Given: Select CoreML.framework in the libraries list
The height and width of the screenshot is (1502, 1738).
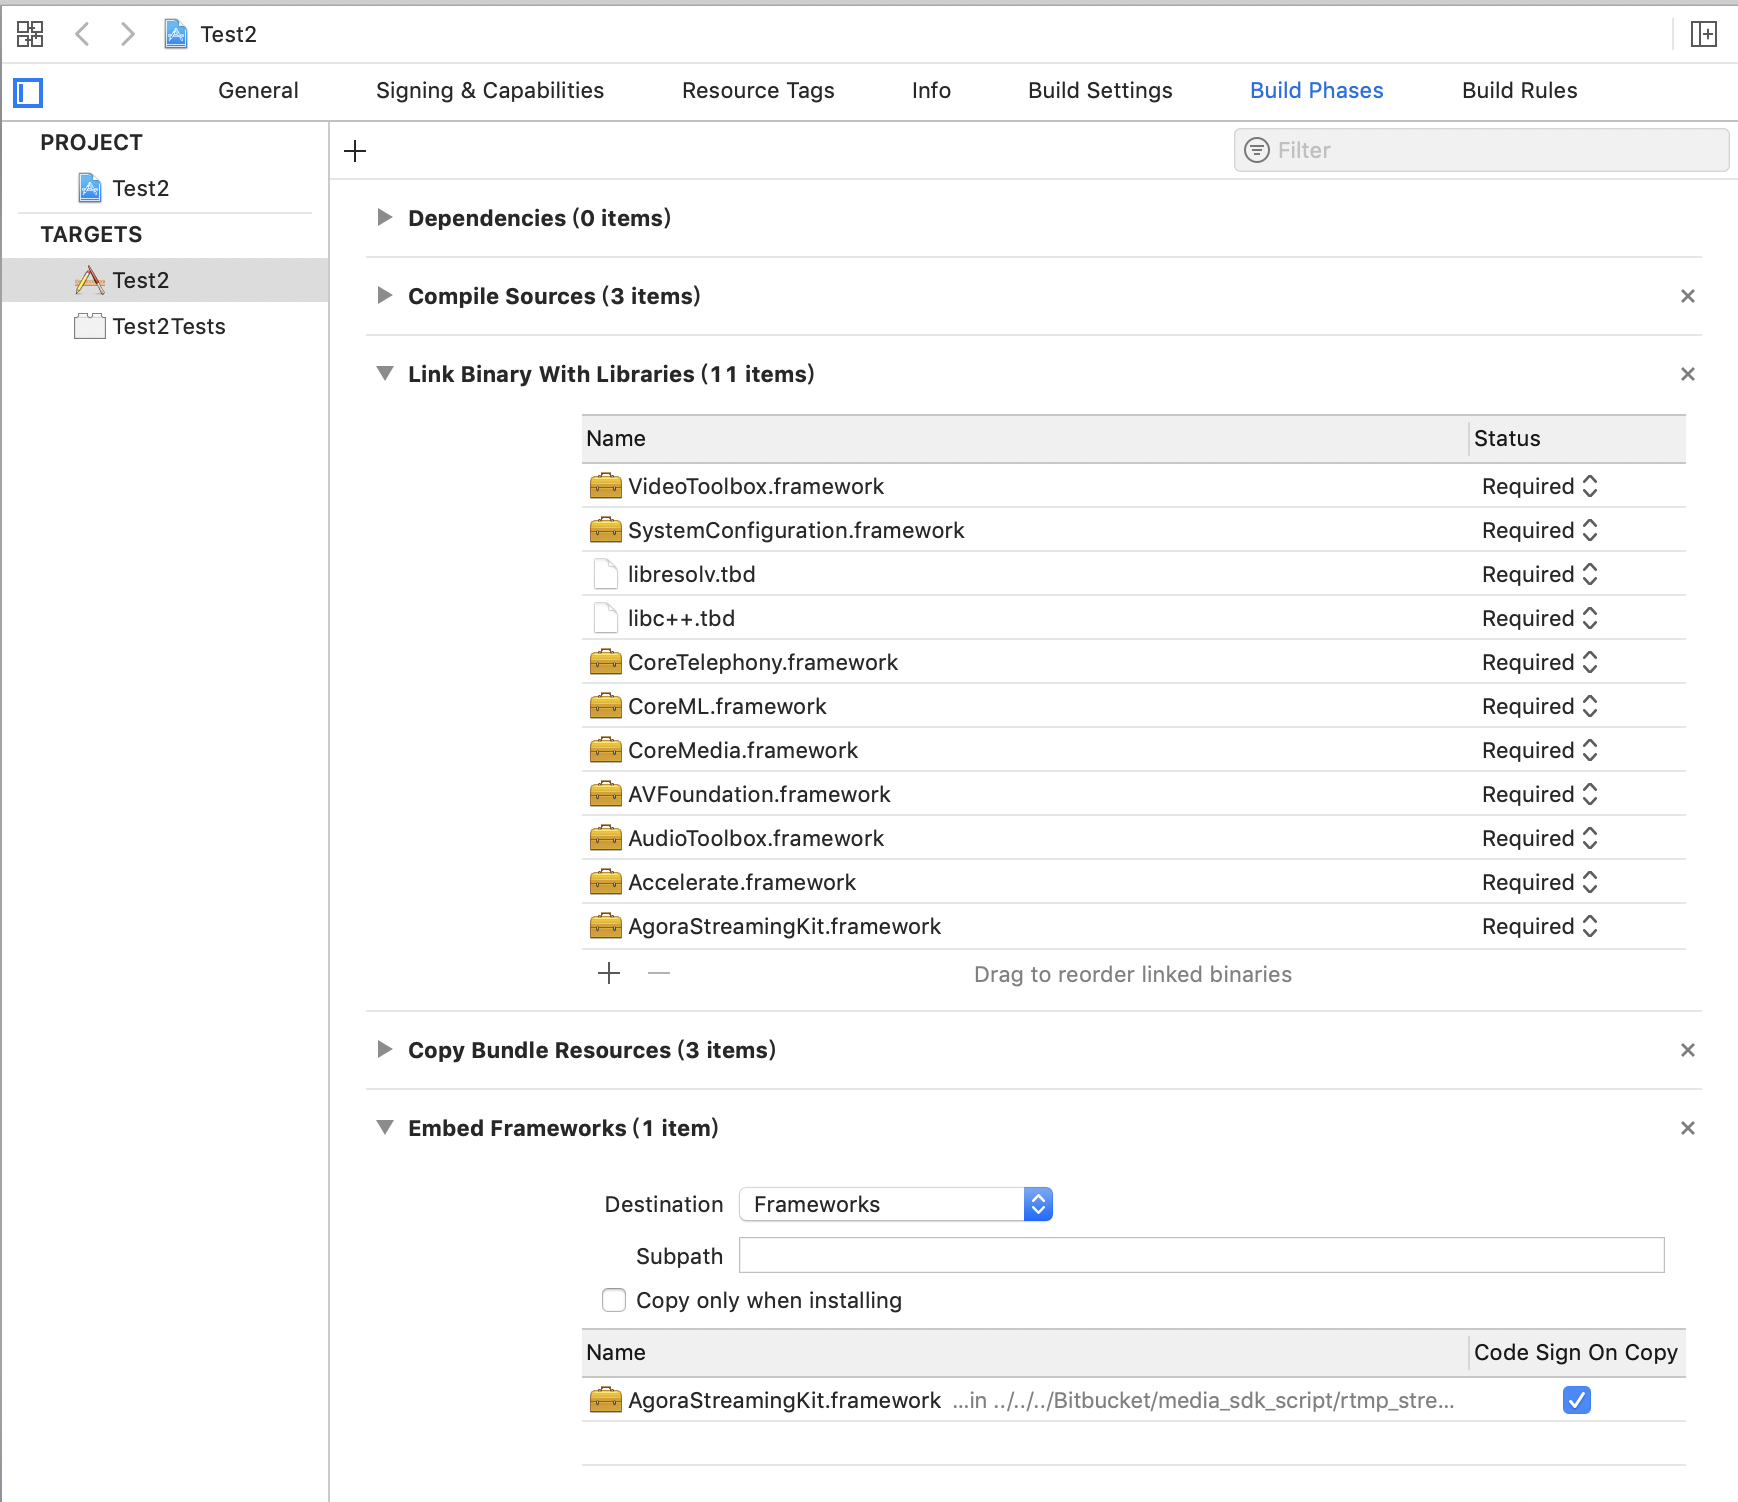Looking at the screenshot, I should pos(727,706).
